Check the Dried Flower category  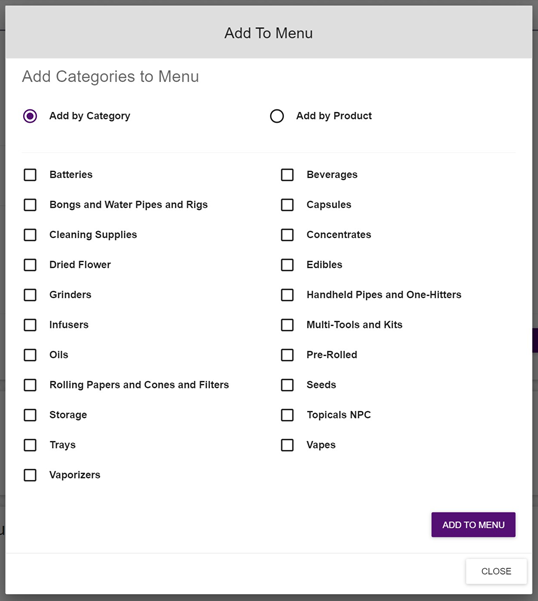click(x=30, y=265)
